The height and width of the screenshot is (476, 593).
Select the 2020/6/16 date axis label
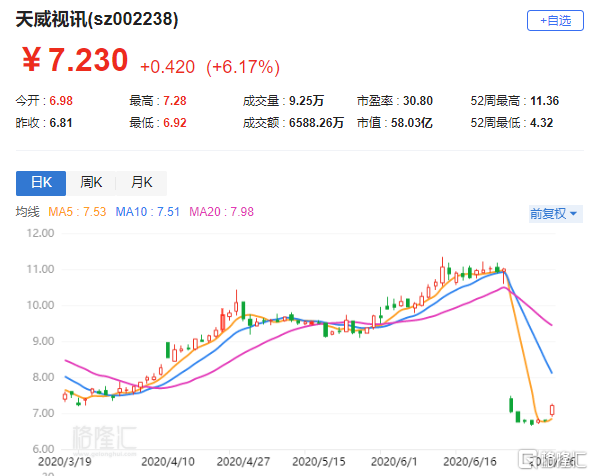click(x=470, y=462)
